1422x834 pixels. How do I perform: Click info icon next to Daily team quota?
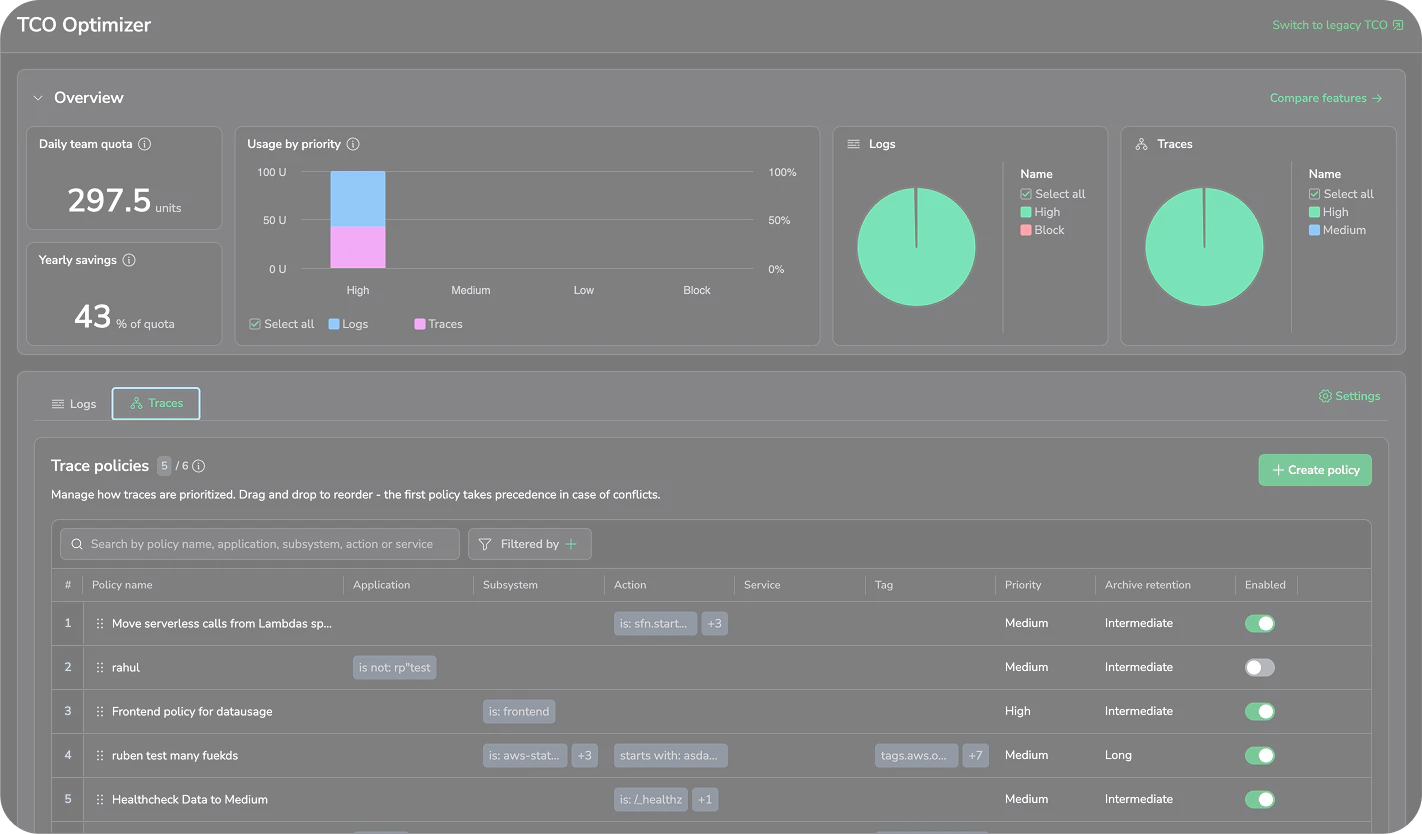pyautogui.click(x=145, y=144)
